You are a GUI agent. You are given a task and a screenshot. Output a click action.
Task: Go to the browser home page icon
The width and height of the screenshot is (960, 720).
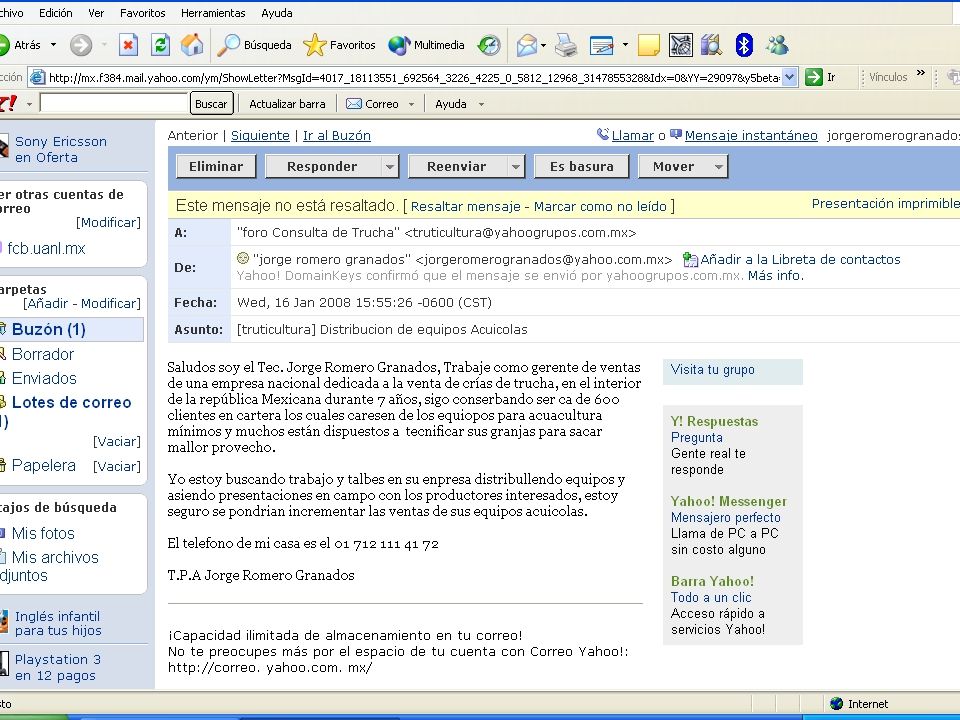(x=192, y=45)
